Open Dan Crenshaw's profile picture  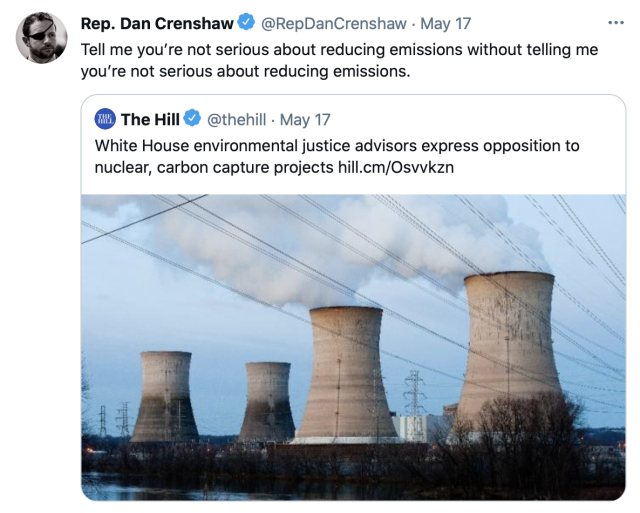42,38
